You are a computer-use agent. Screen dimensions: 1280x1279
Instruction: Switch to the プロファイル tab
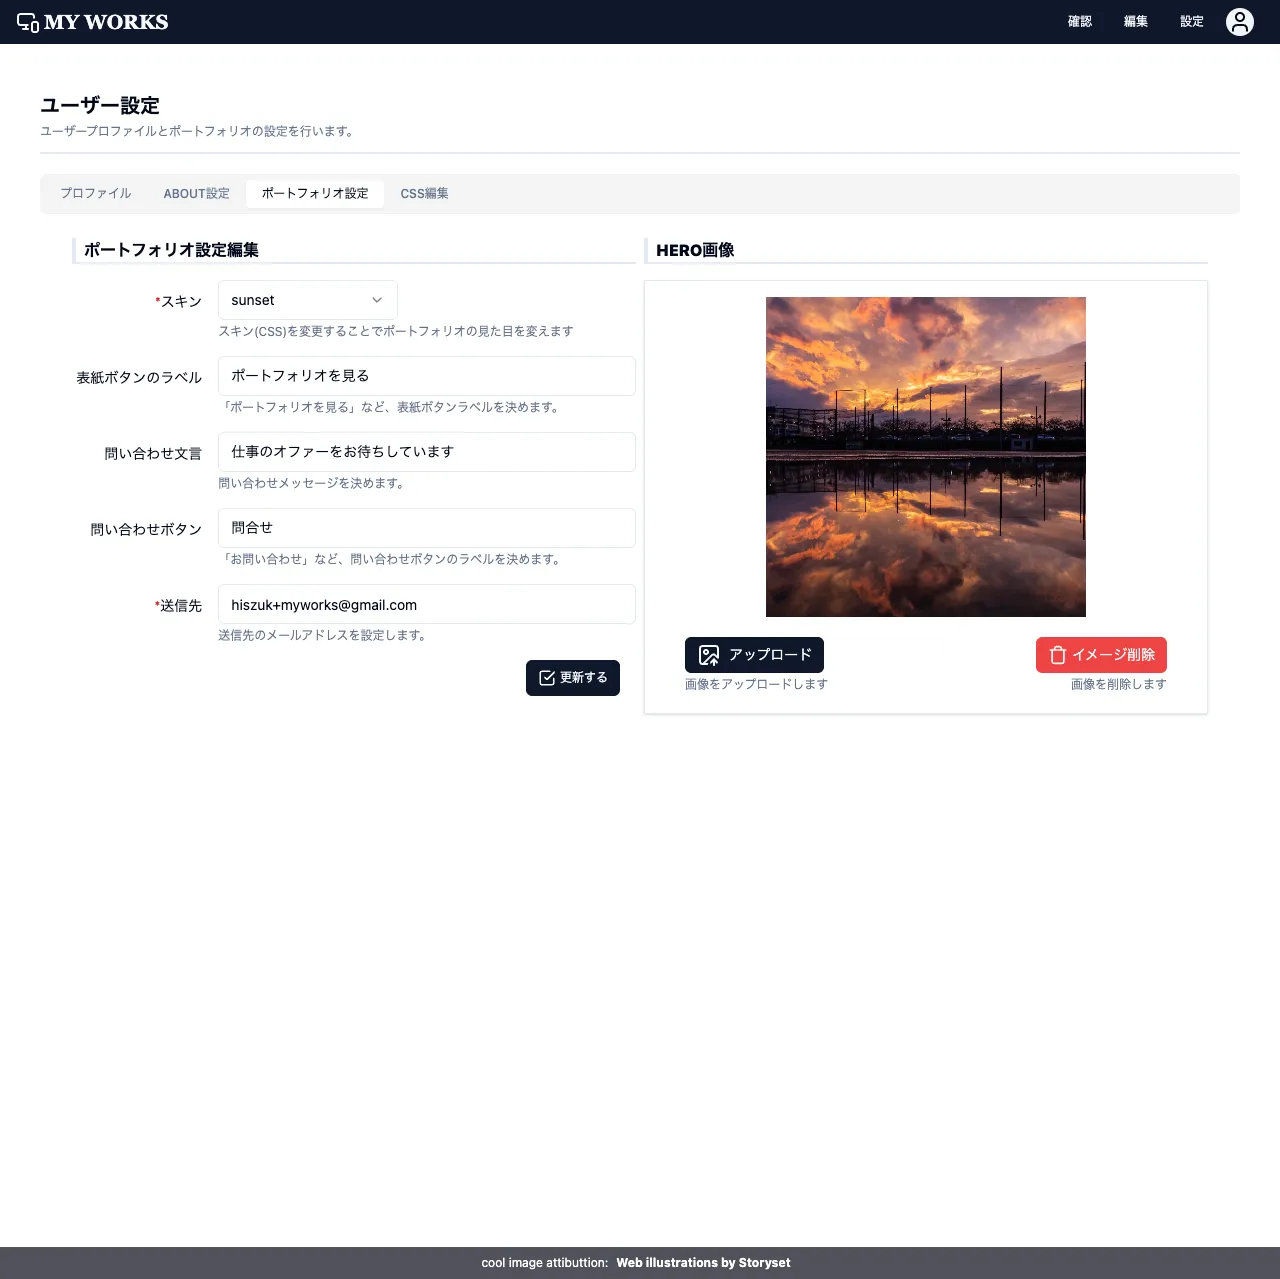(96, 193)
